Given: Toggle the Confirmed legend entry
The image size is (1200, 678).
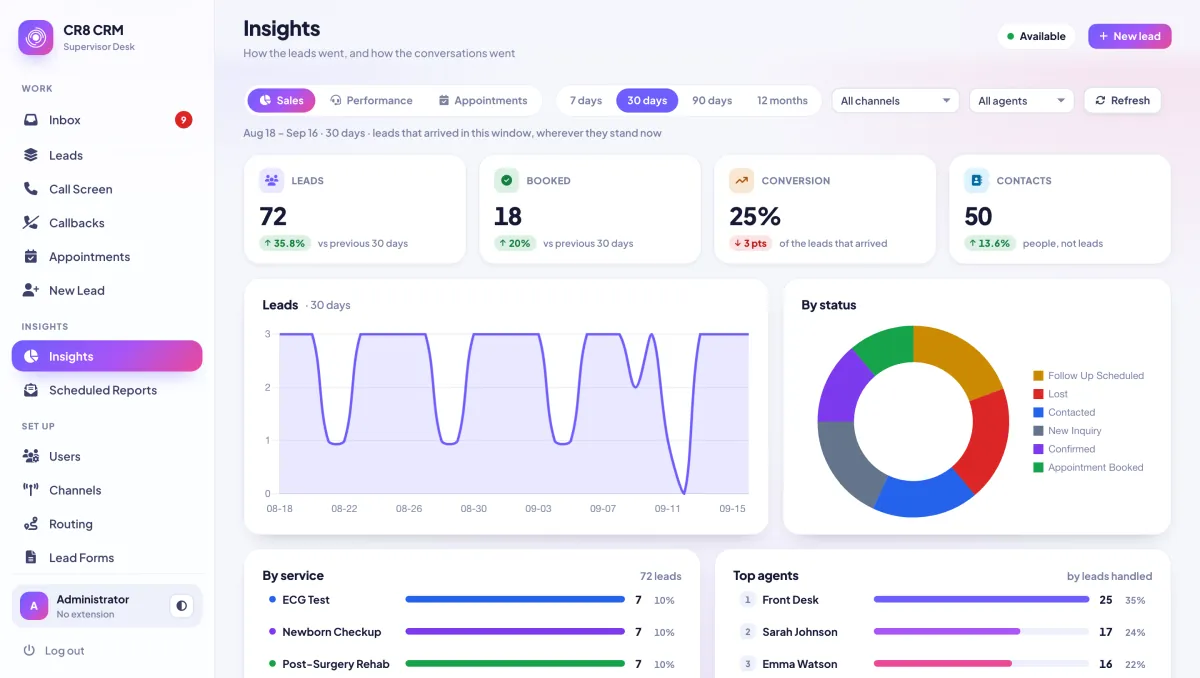Looking at the screenshot, I should [1064, 449].
